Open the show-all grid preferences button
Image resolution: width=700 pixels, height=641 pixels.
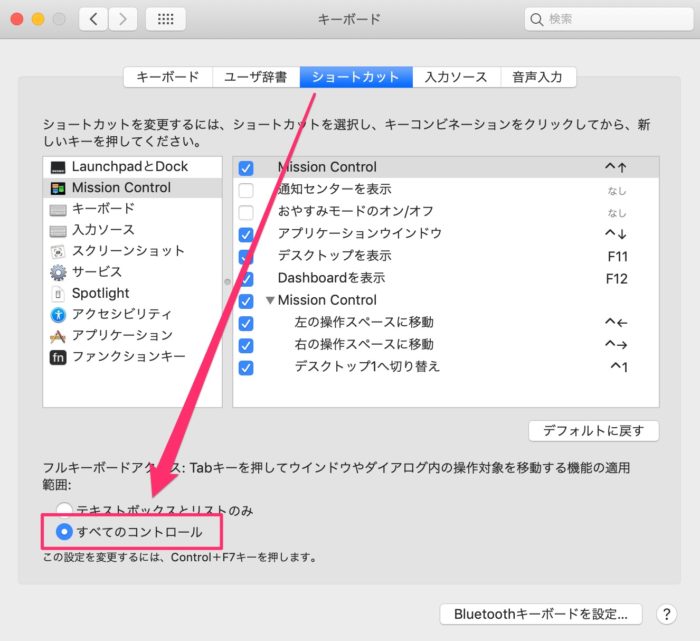(165, 19)
